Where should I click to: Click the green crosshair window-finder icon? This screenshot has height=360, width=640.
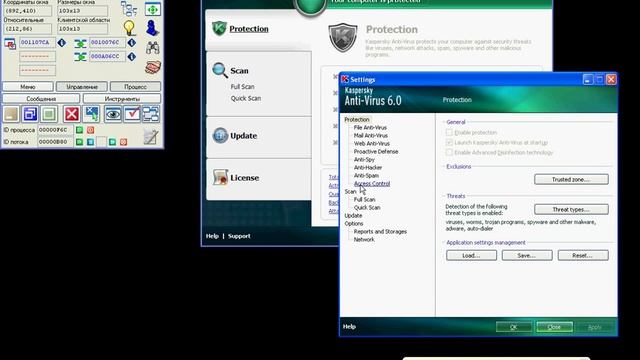153,9
